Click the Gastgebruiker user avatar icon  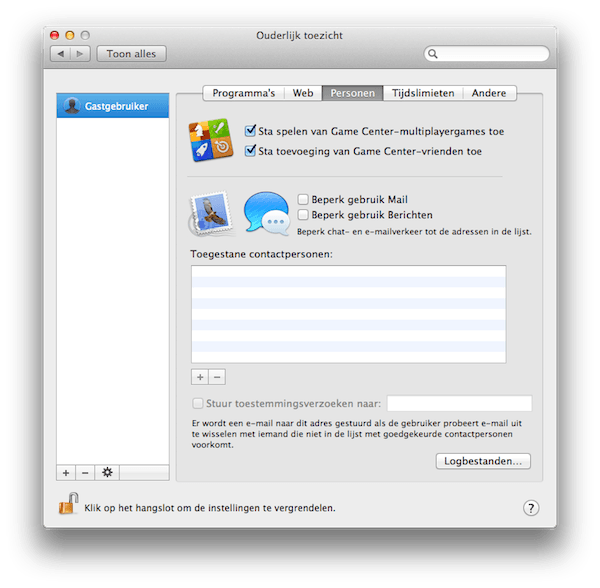[x=72, y=106]
